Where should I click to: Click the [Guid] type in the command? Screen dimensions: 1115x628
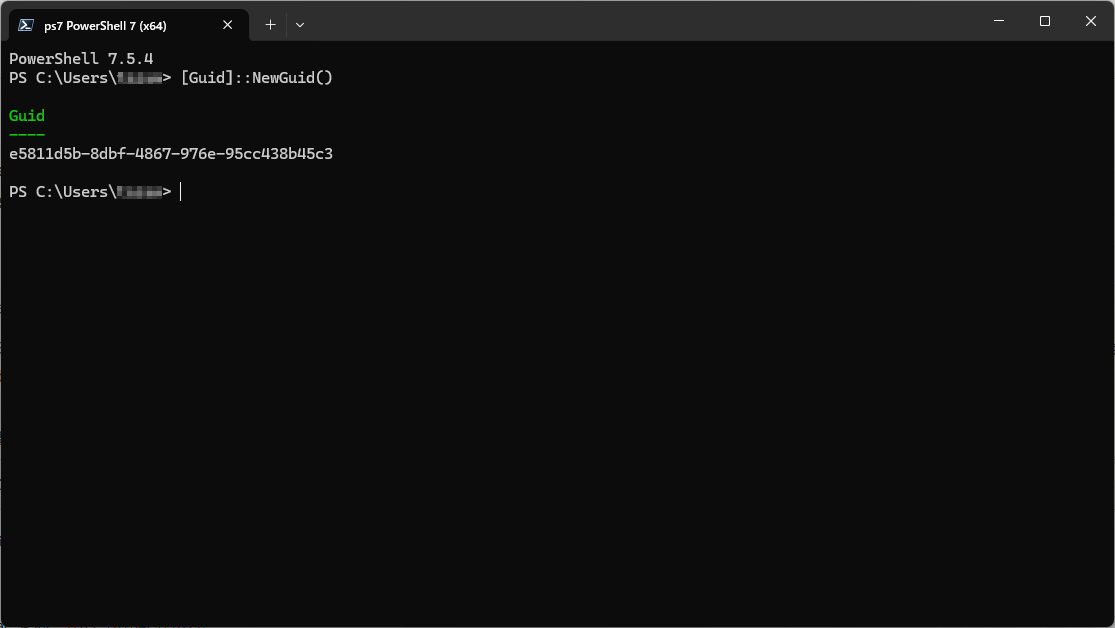(x=207, y=78)
